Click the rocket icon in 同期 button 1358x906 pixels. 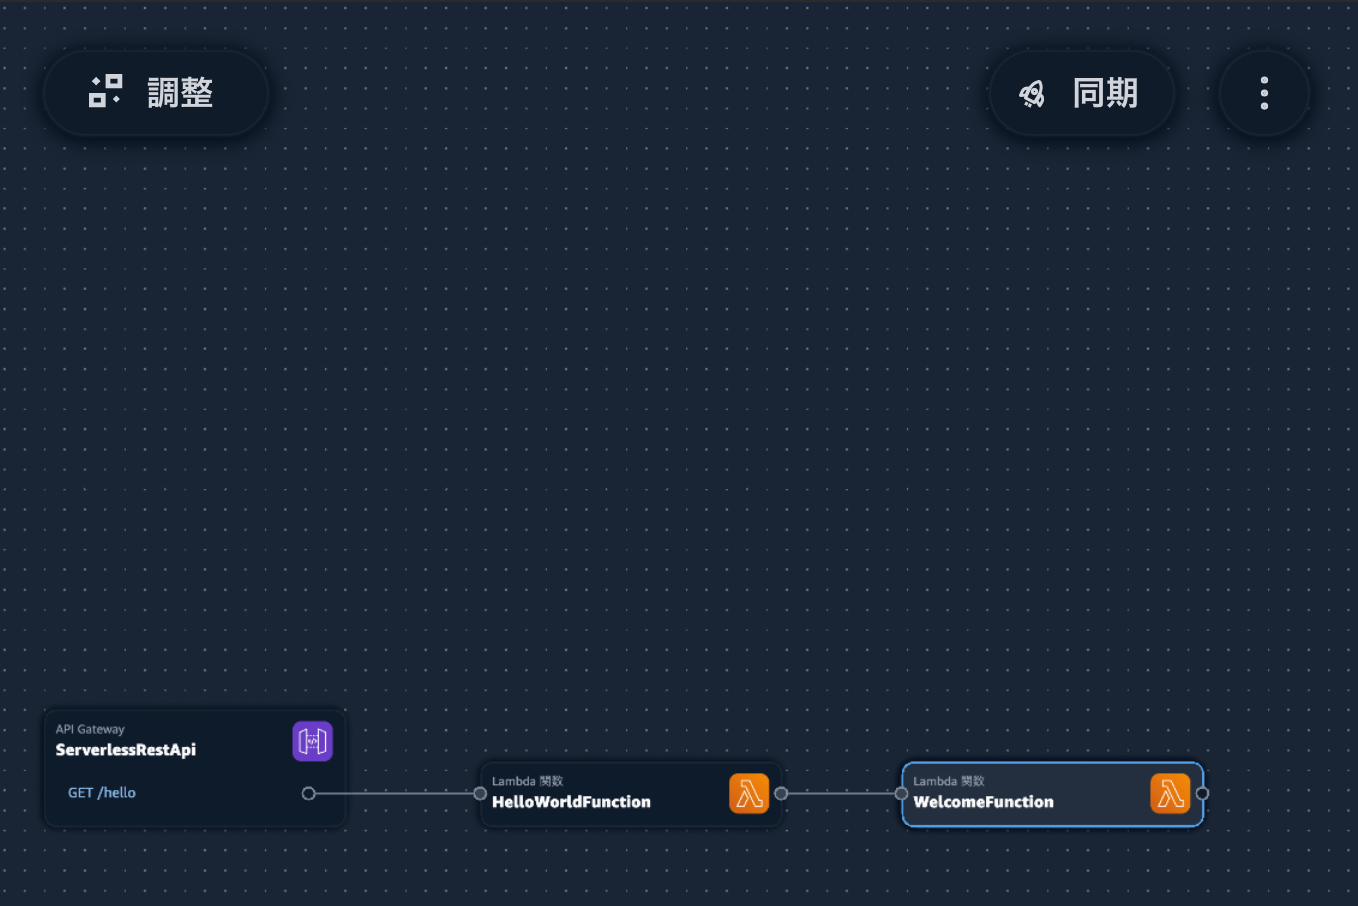(x=1032, y=94)
